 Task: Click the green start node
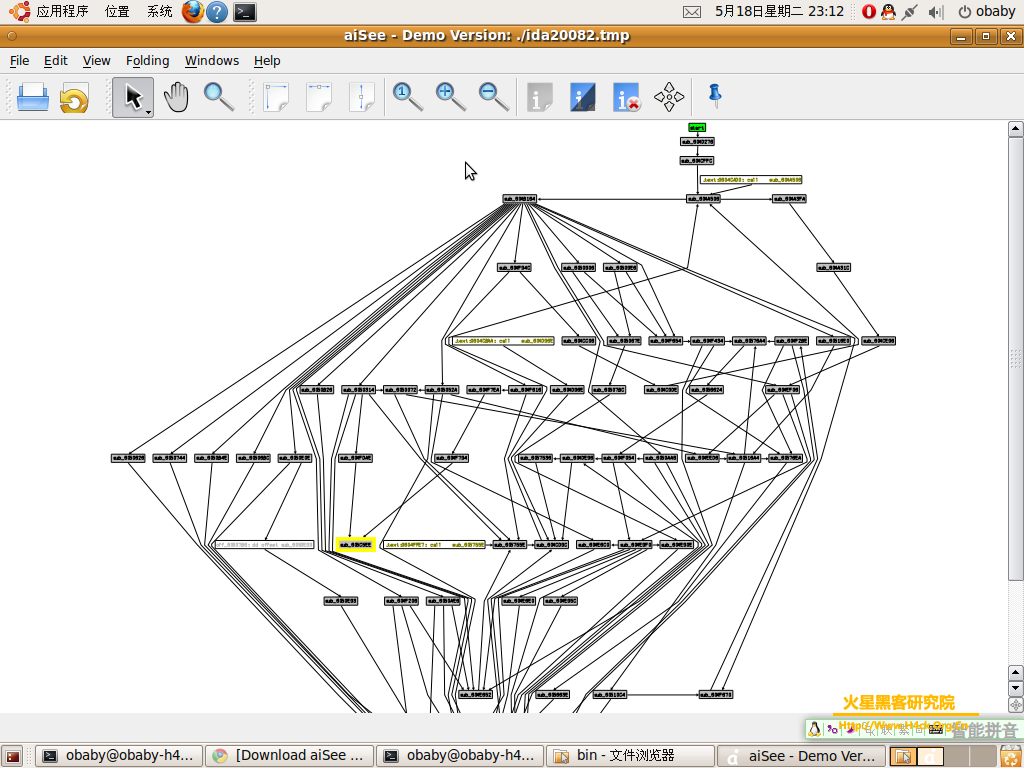[697, 127]
